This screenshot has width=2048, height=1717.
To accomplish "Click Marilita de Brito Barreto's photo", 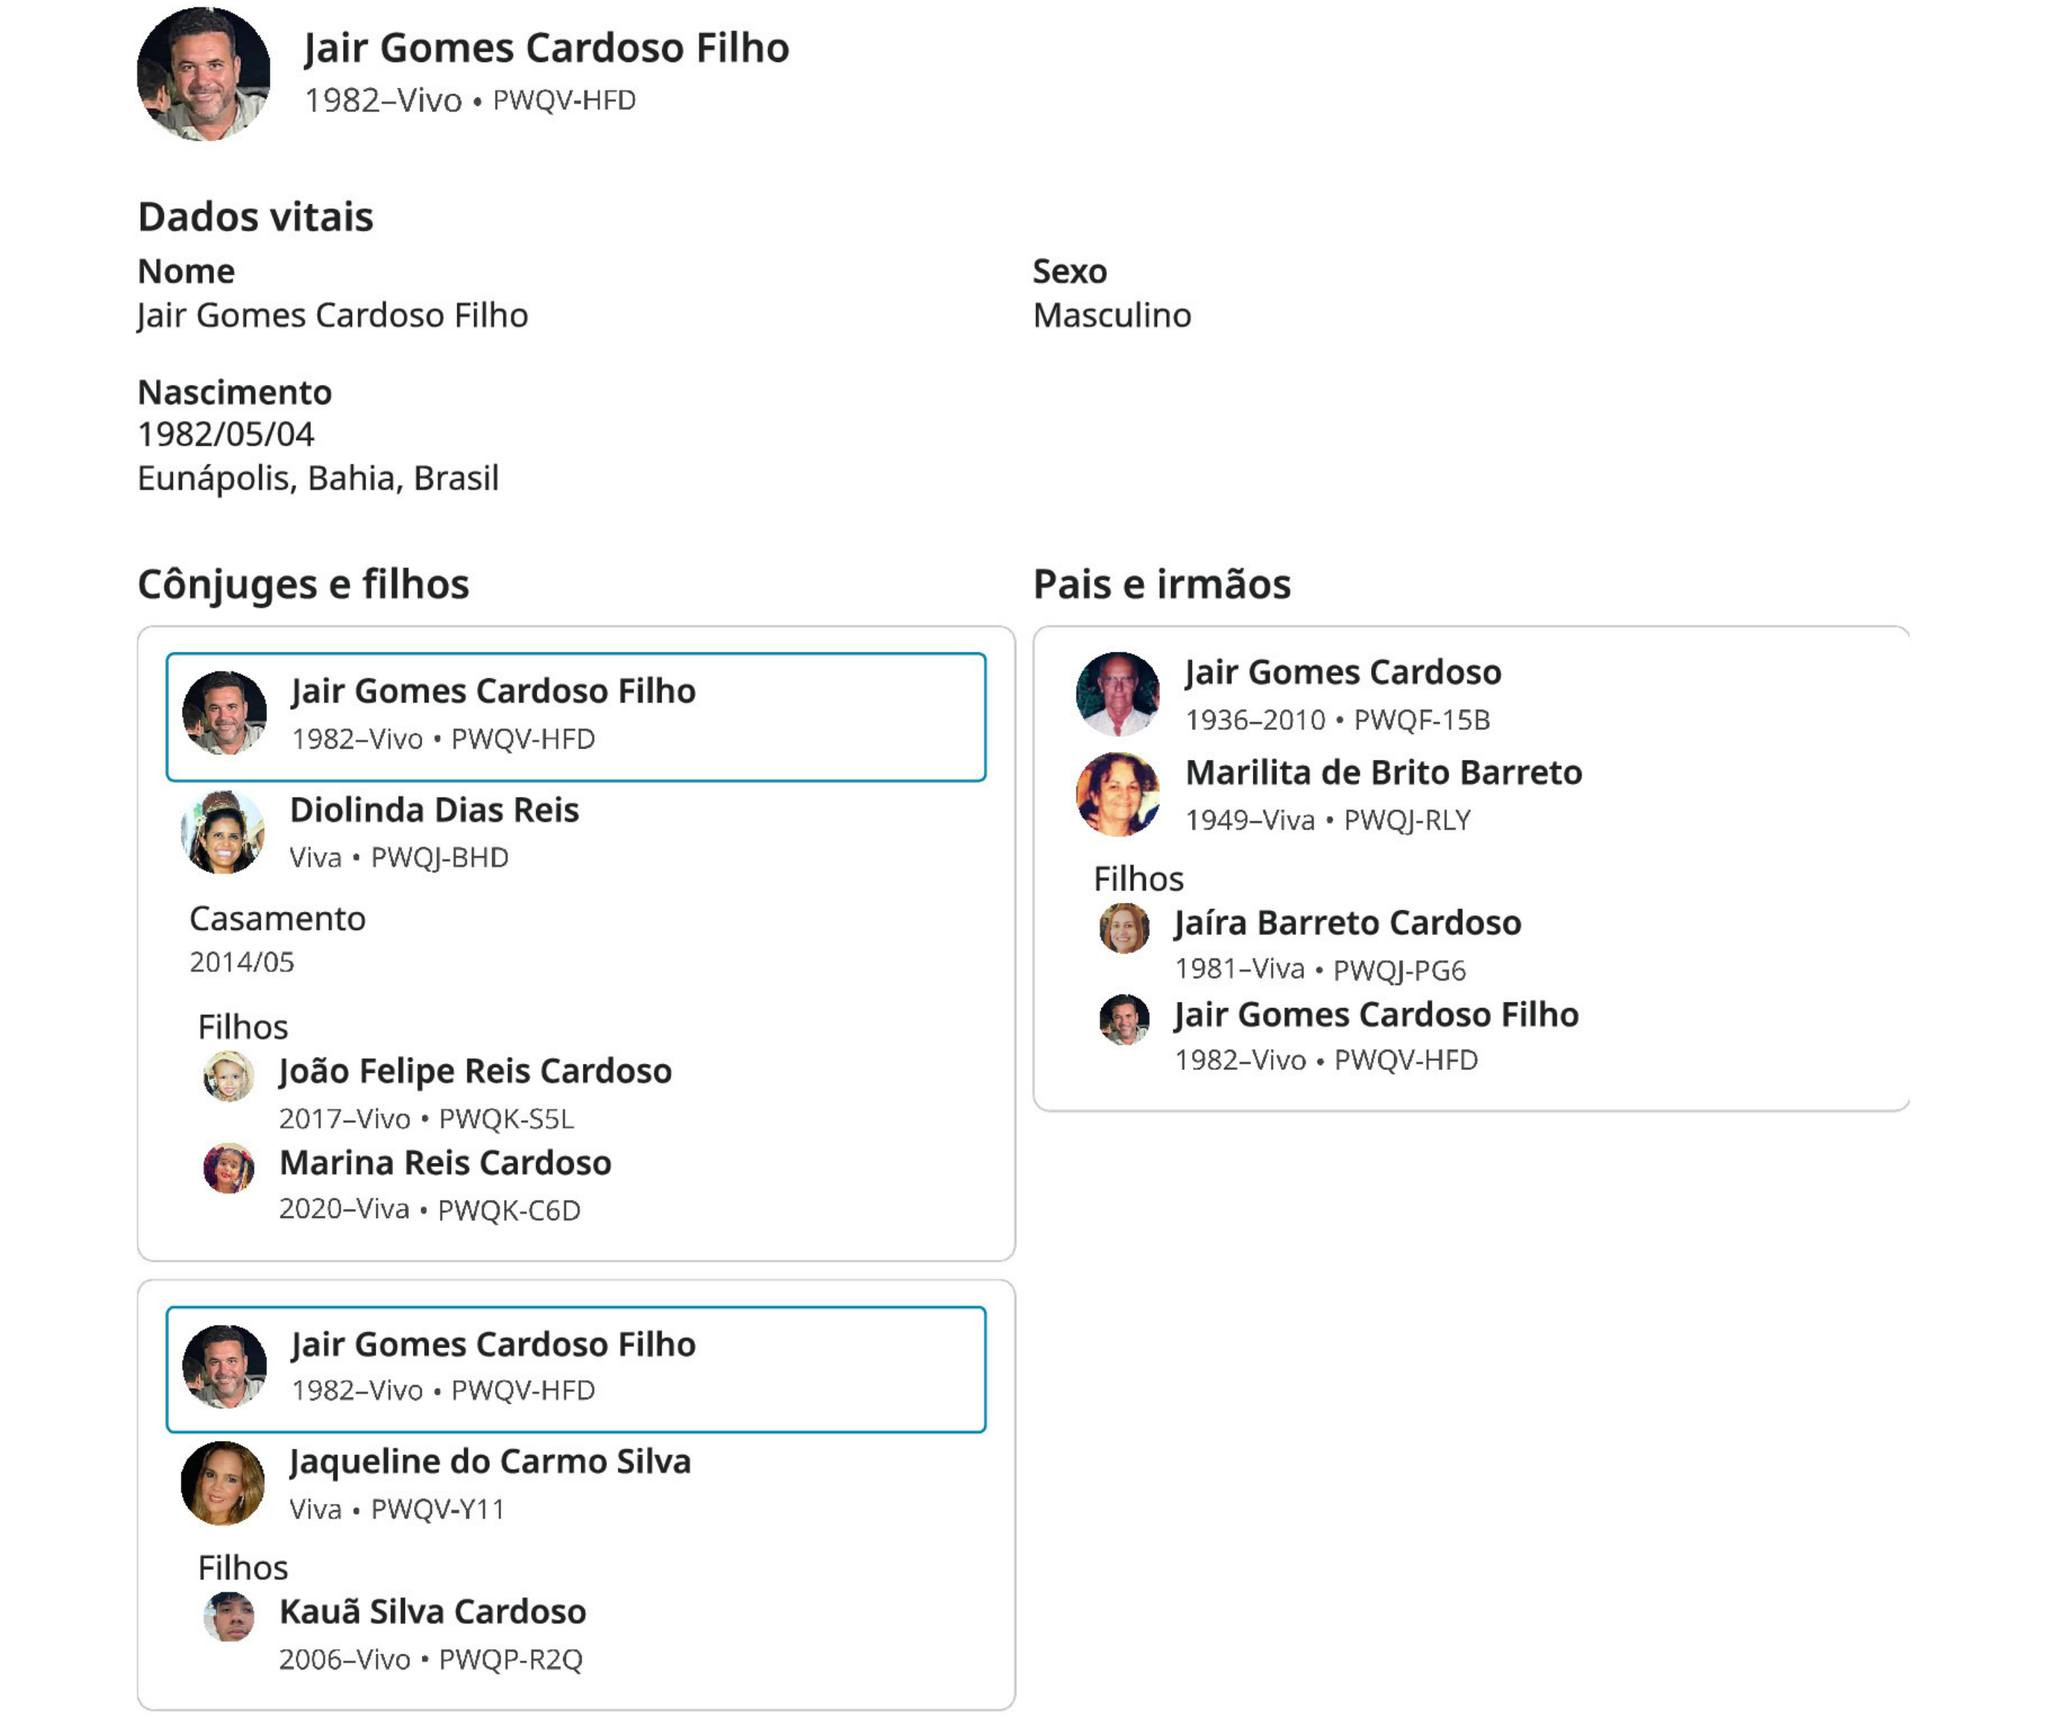I will [1117, 794].
